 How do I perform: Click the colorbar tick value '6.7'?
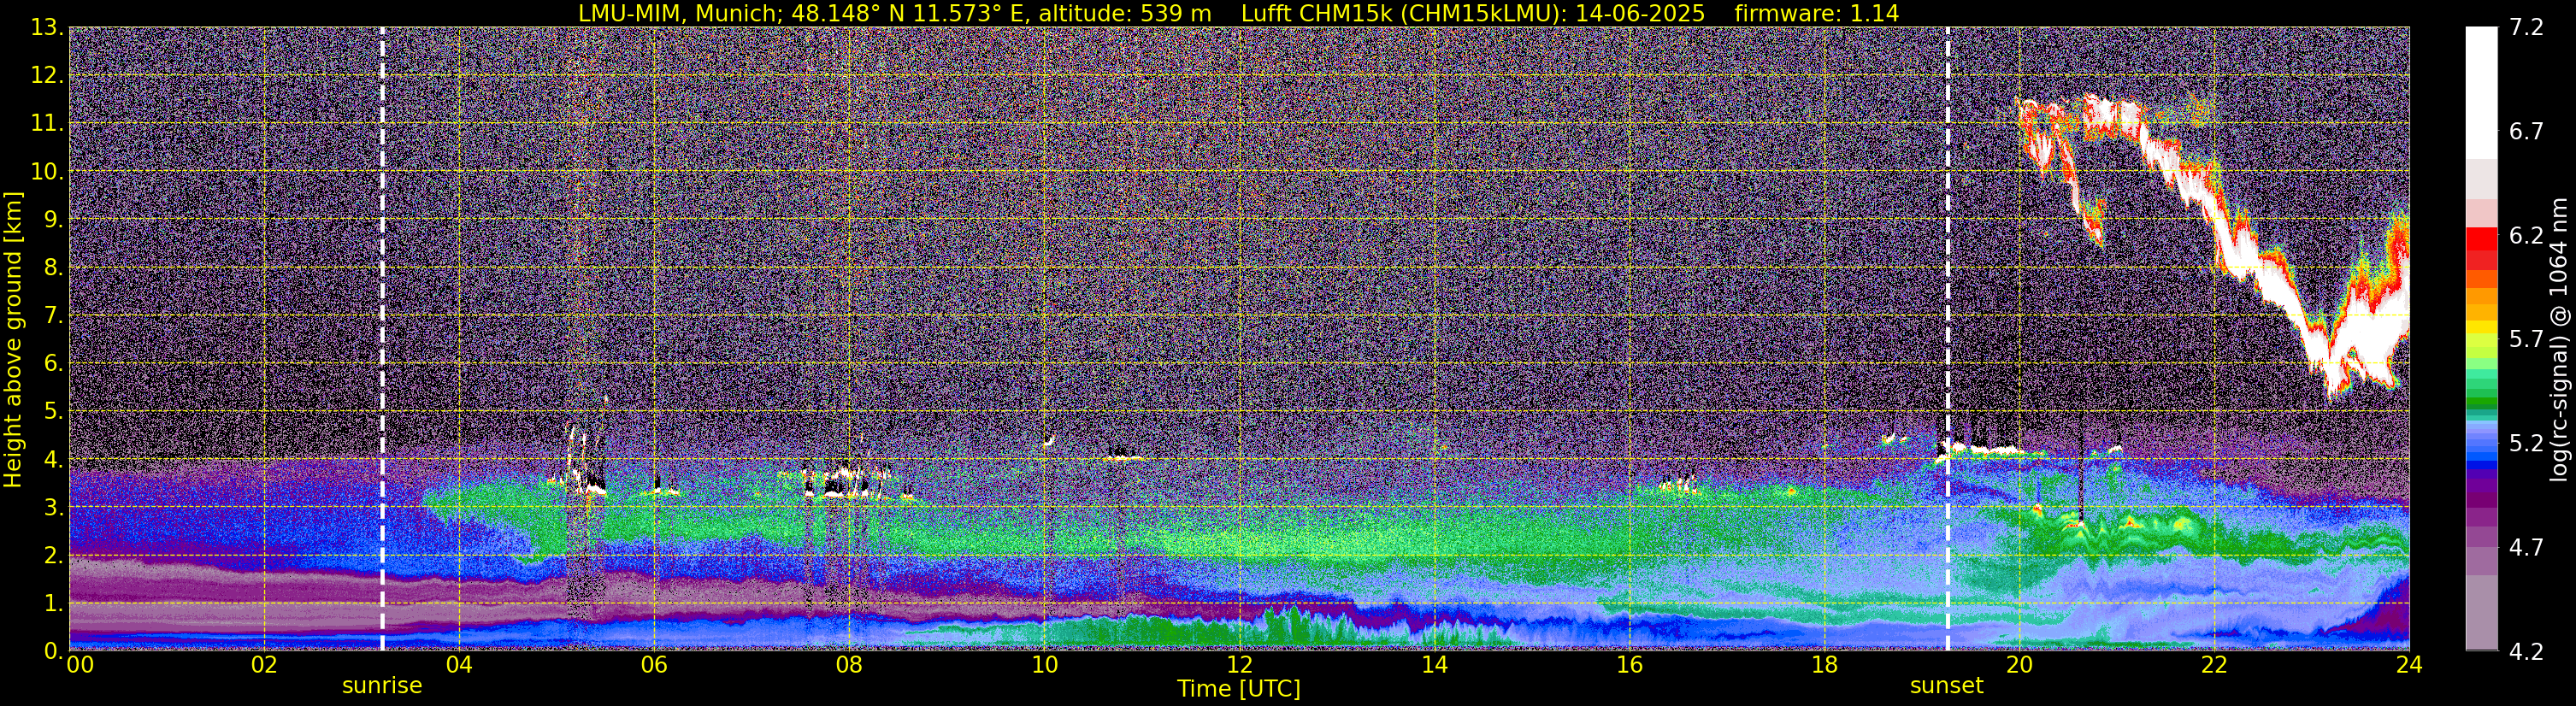[2526, 131]
